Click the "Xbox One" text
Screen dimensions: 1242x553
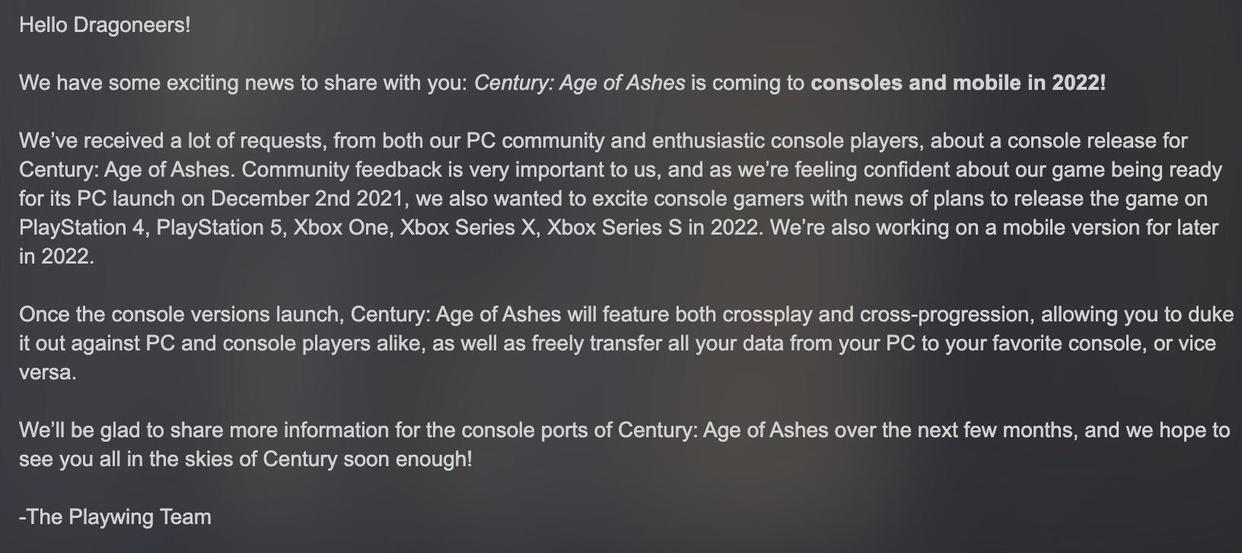[x=340, y=227]
